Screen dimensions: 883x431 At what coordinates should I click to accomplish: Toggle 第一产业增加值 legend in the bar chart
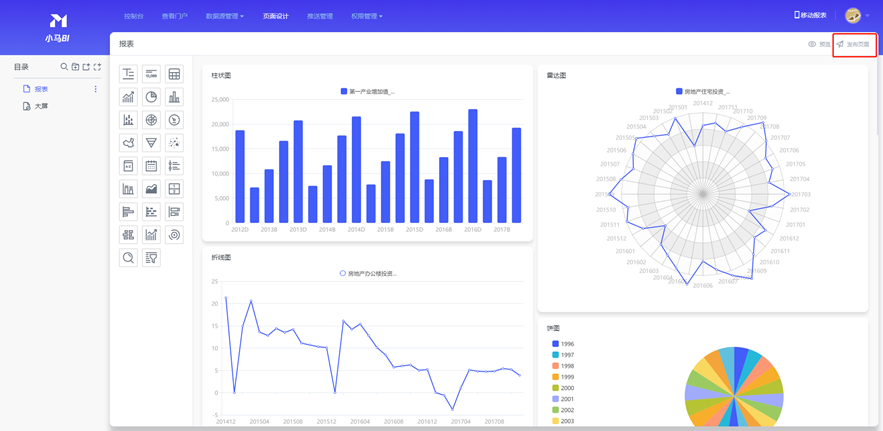coord(368,91)
